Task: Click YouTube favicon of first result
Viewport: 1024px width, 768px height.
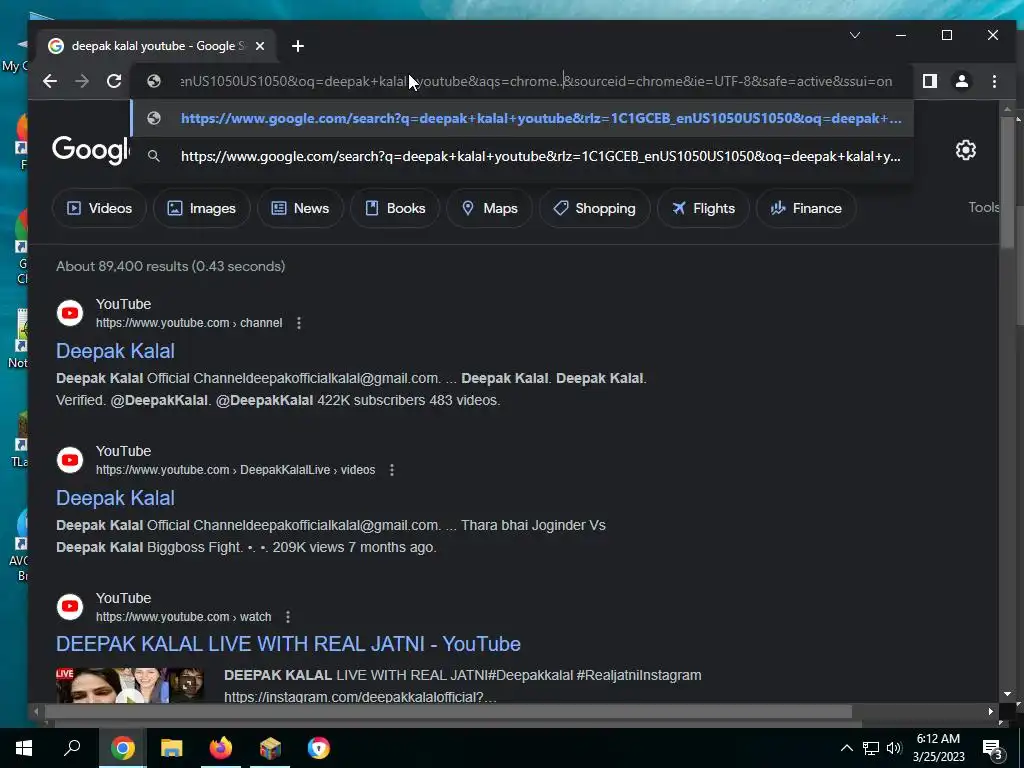Action: [70, 313]
